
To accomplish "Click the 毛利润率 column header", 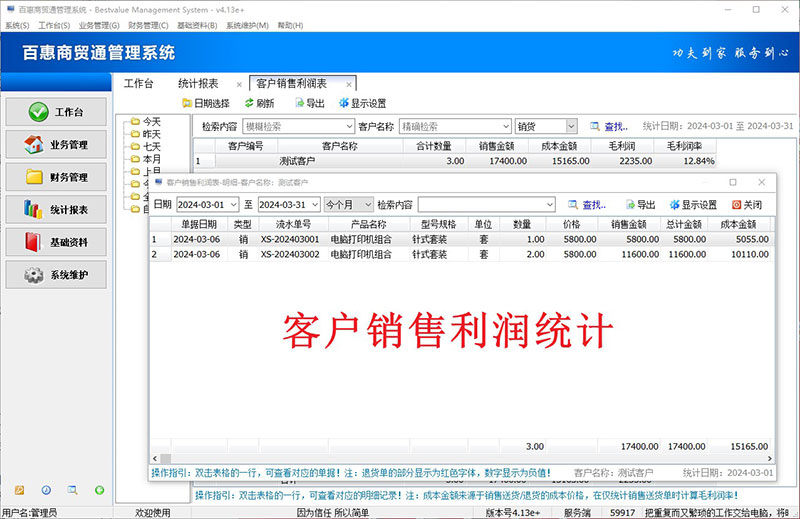I will coord(685,146).
